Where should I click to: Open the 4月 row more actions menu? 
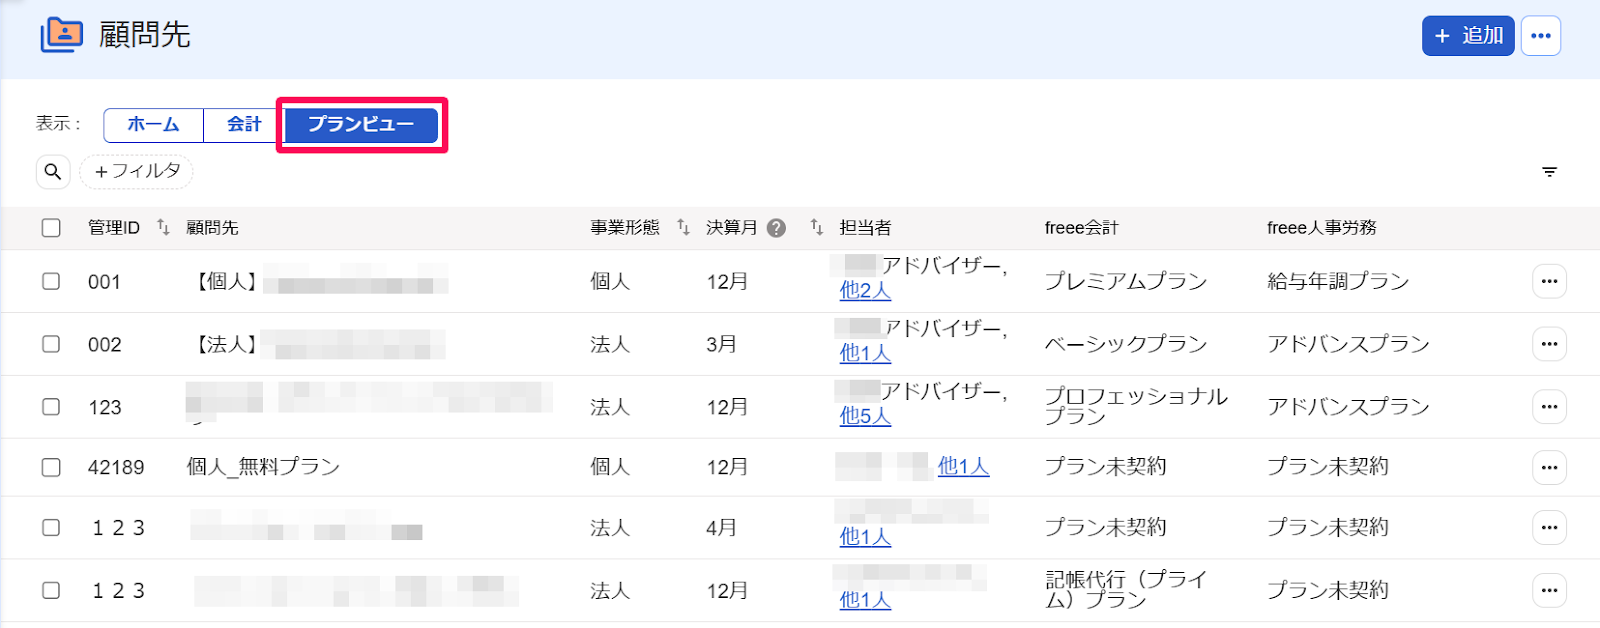click(x=1549, y=527)
